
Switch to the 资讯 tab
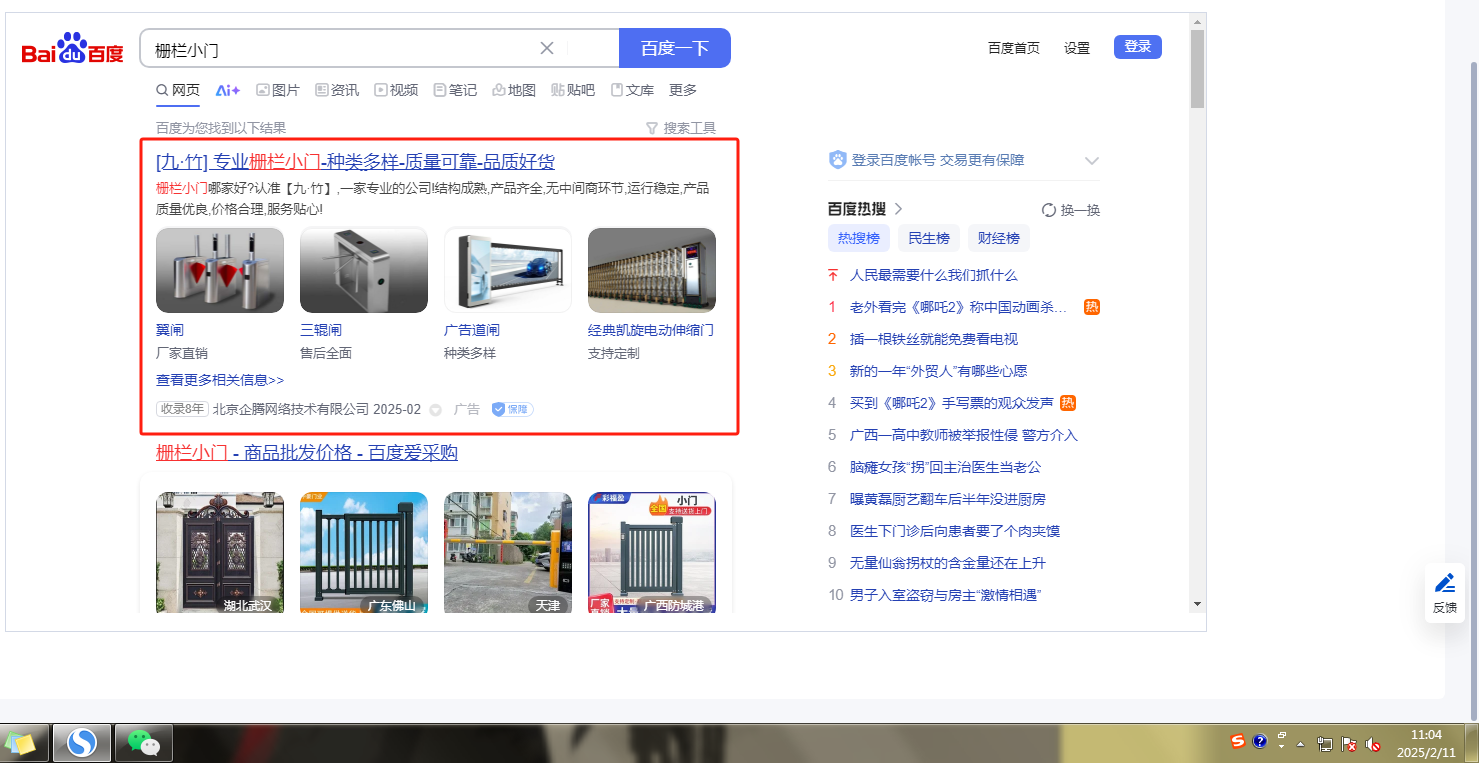(337, 90)
